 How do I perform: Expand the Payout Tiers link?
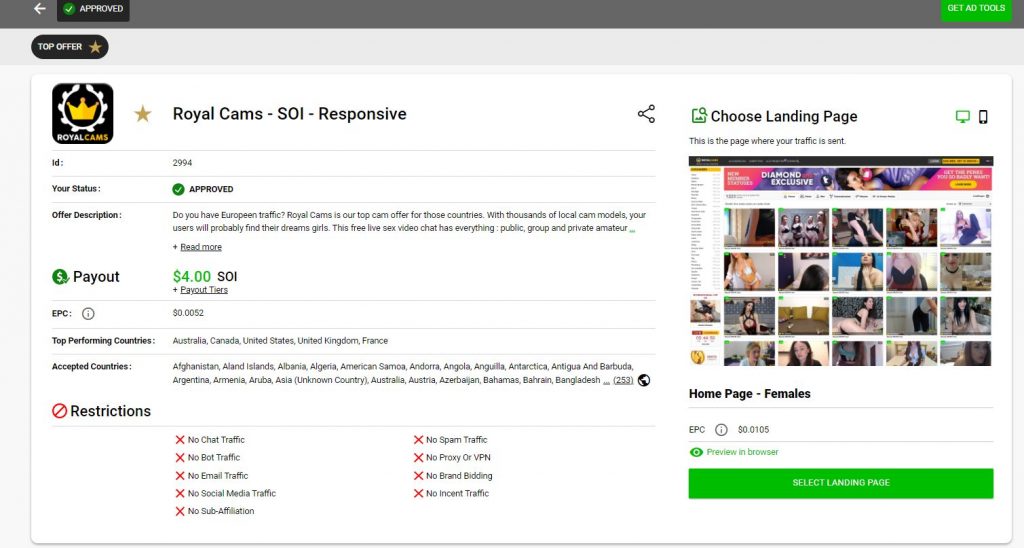(204, 290)
